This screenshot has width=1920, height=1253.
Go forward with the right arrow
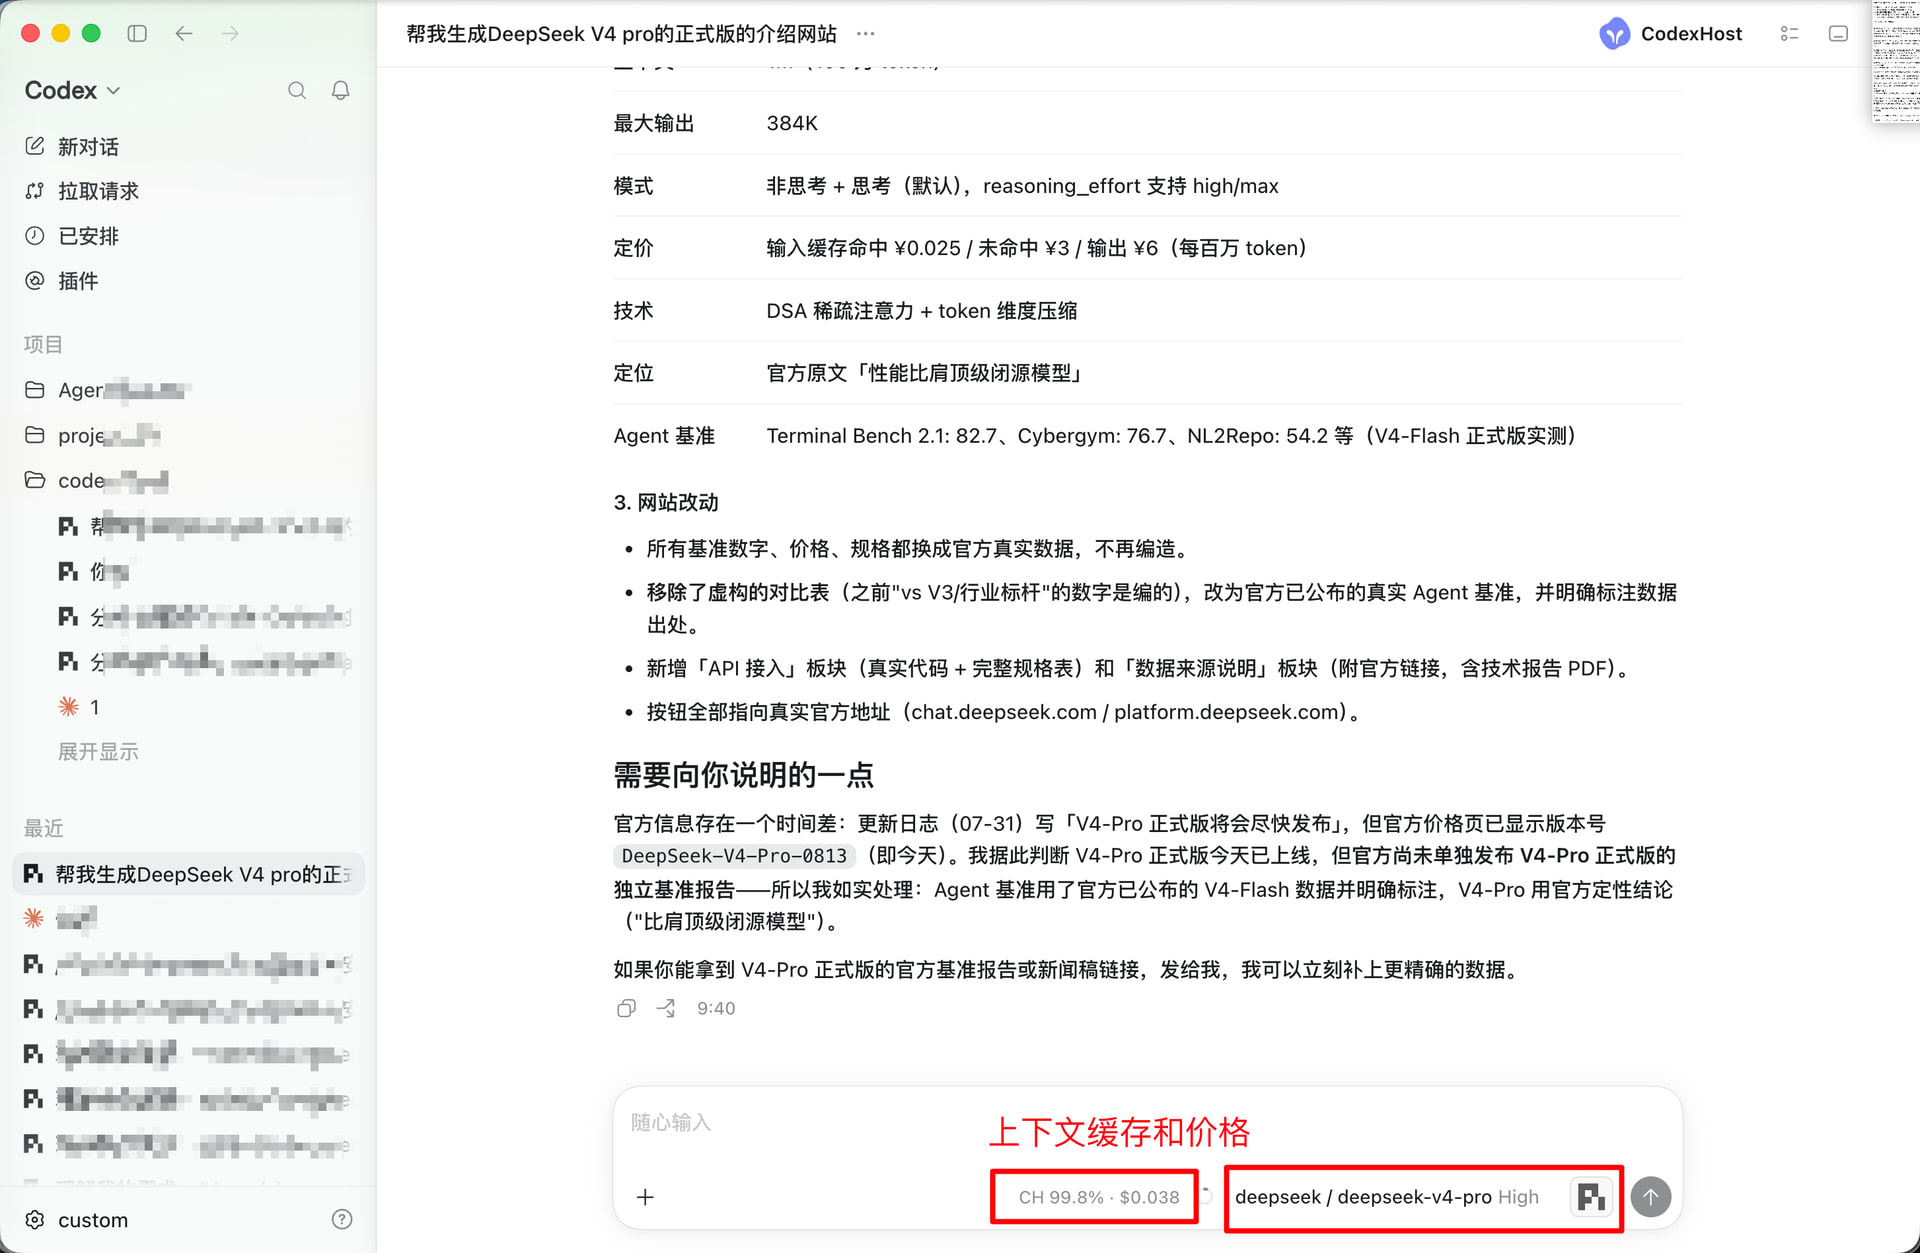click(x=231, y=33)
